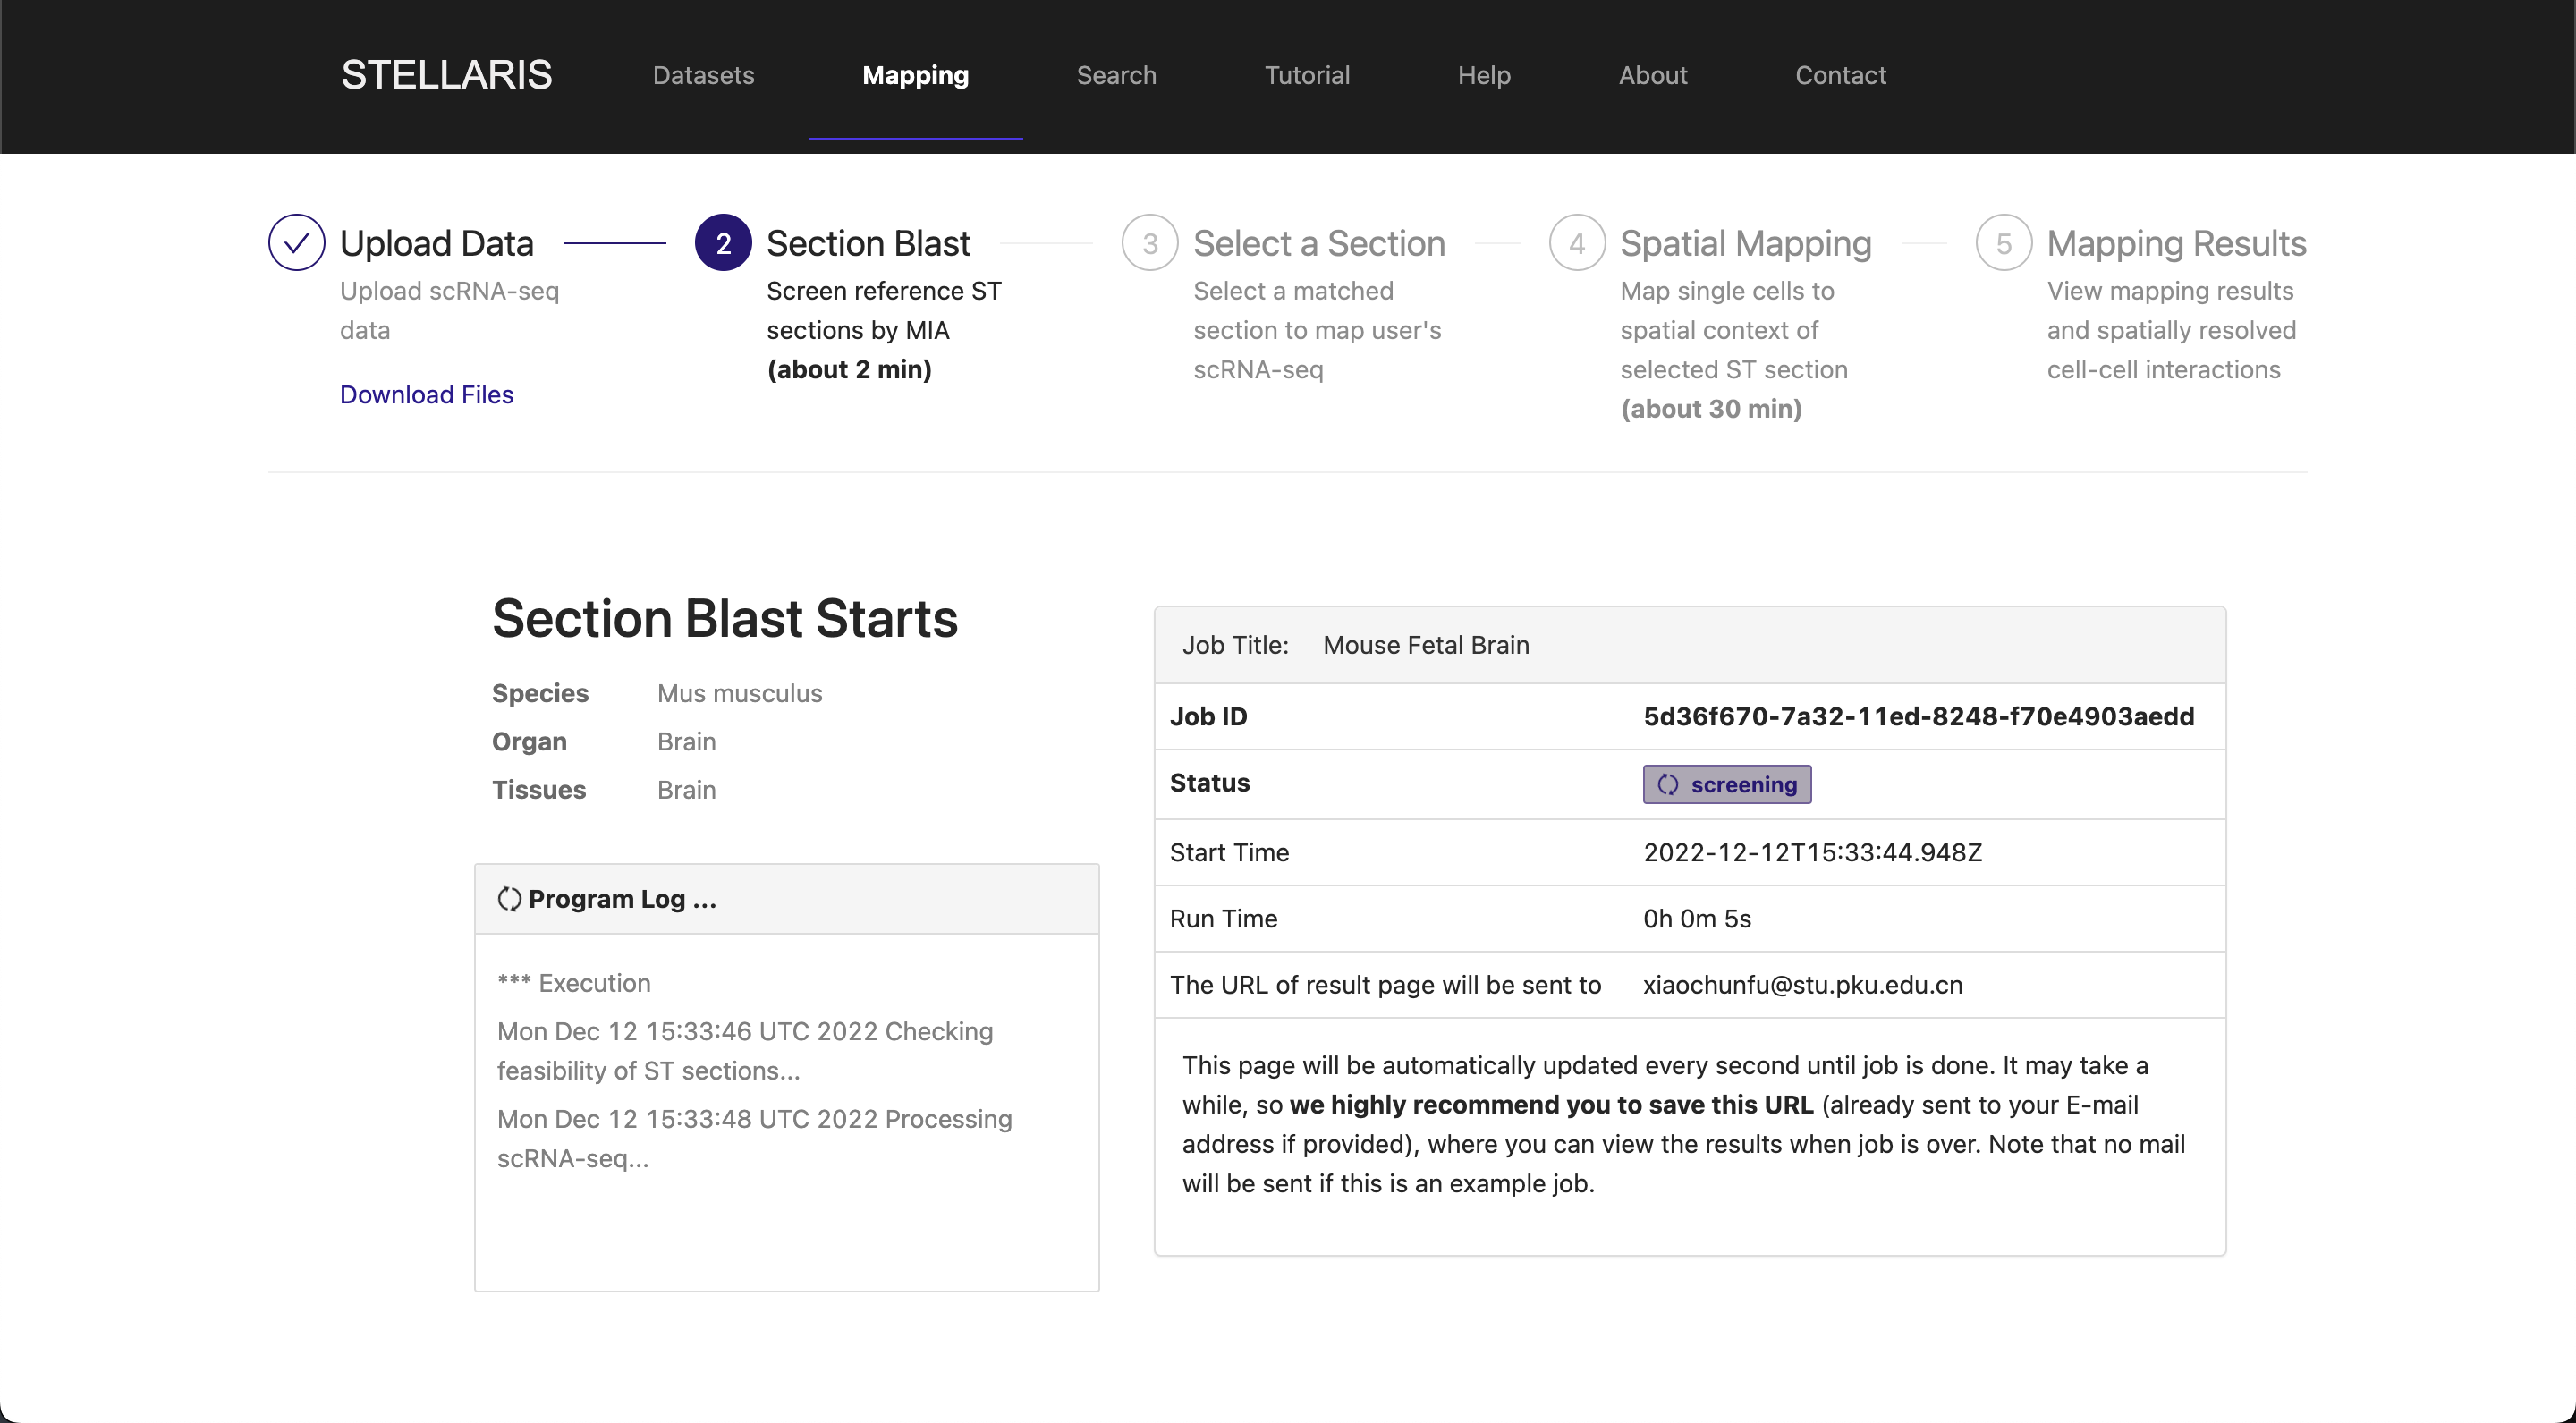The image size is (2576, 1423).
Task: Select the Mapping navigation tab
Action: coord(915,75)
